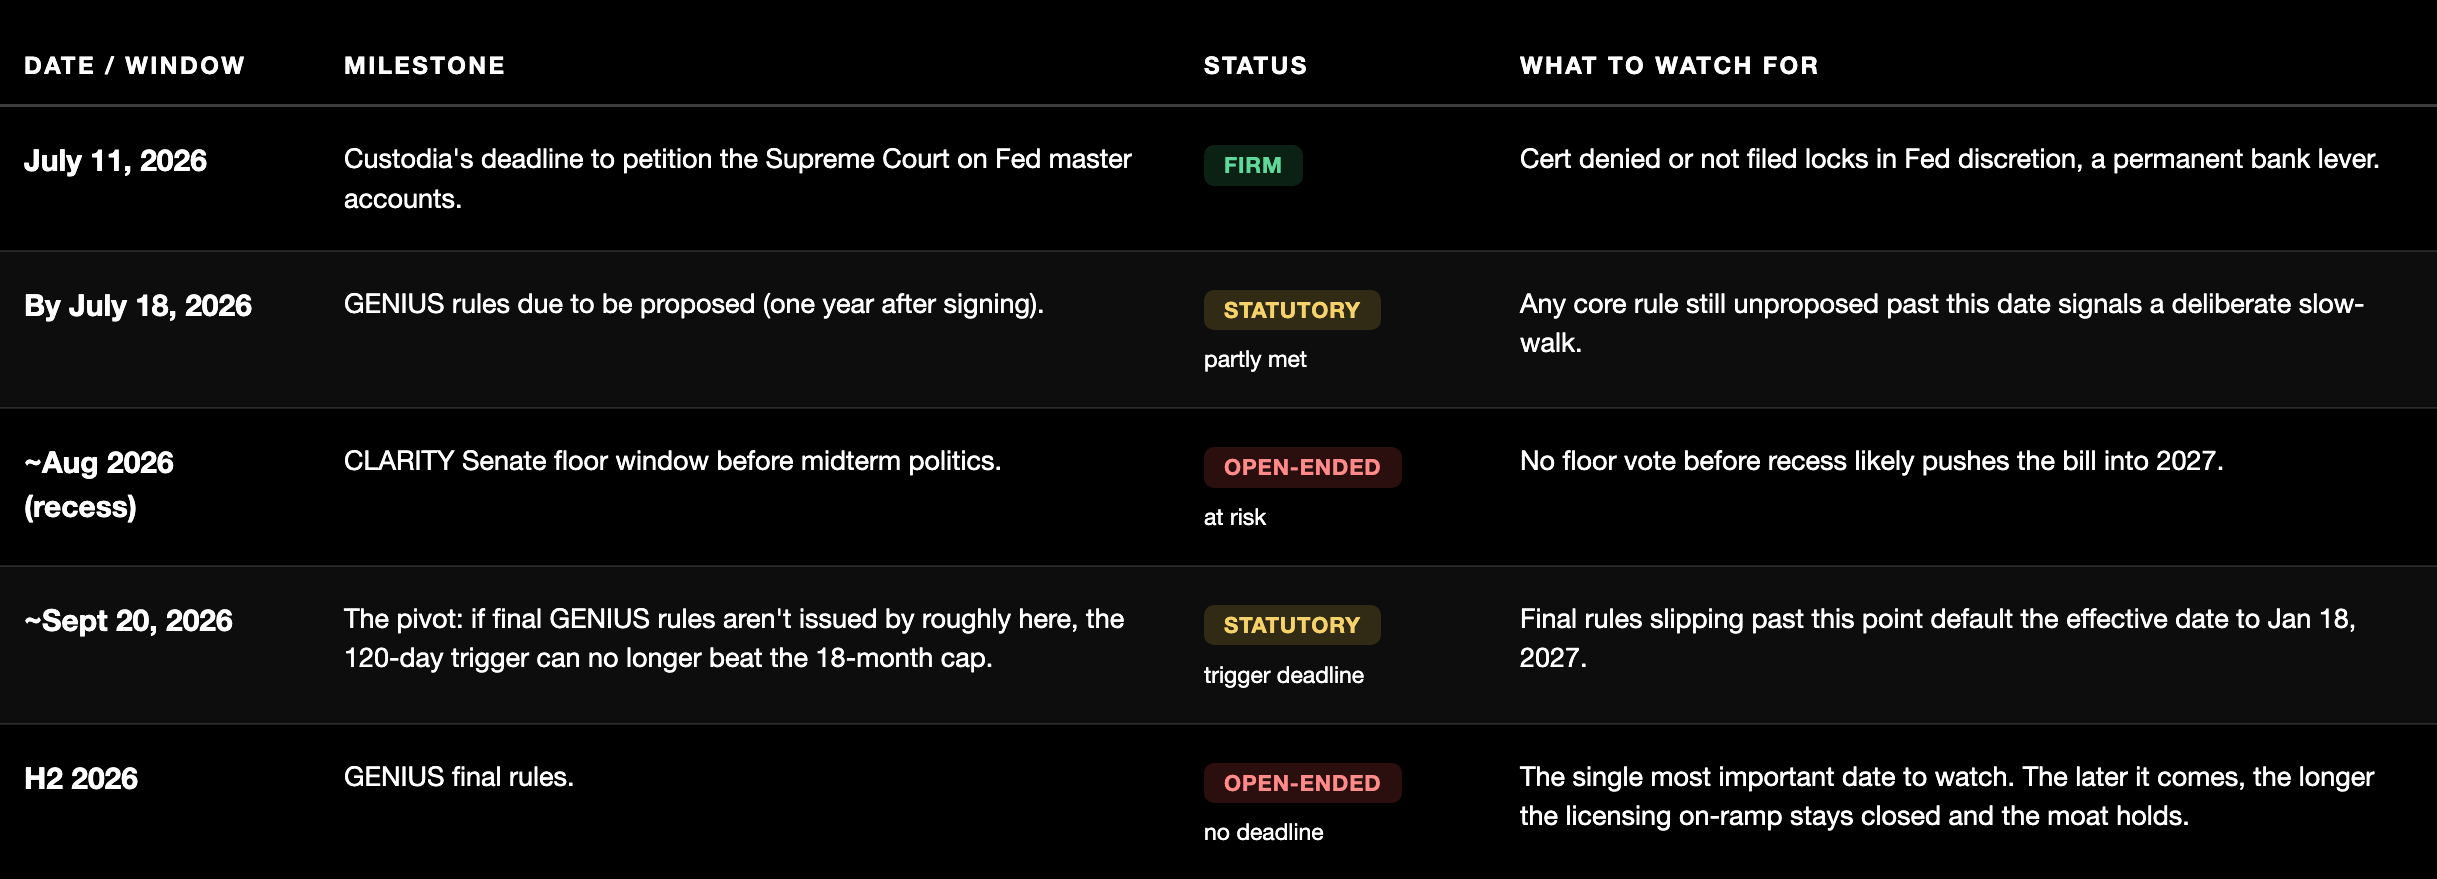This screenshot has width=2437, height=879.
Task: Click the GENIUS final rules milestone
Action: click(459, 777)
